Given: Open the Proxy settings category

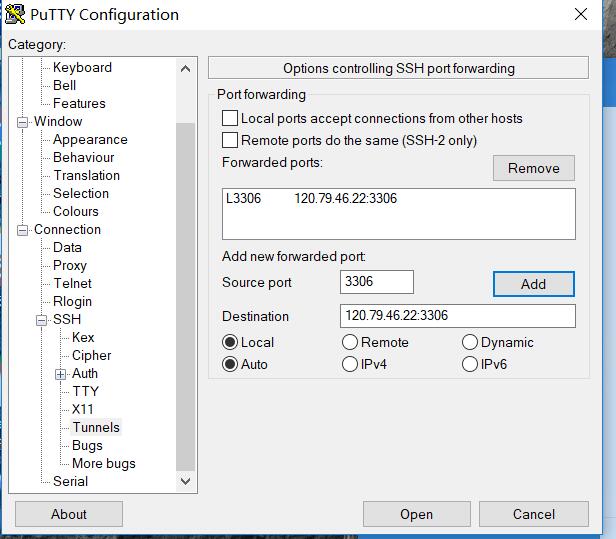Looking at the screenshot, I should click(70, 266).
